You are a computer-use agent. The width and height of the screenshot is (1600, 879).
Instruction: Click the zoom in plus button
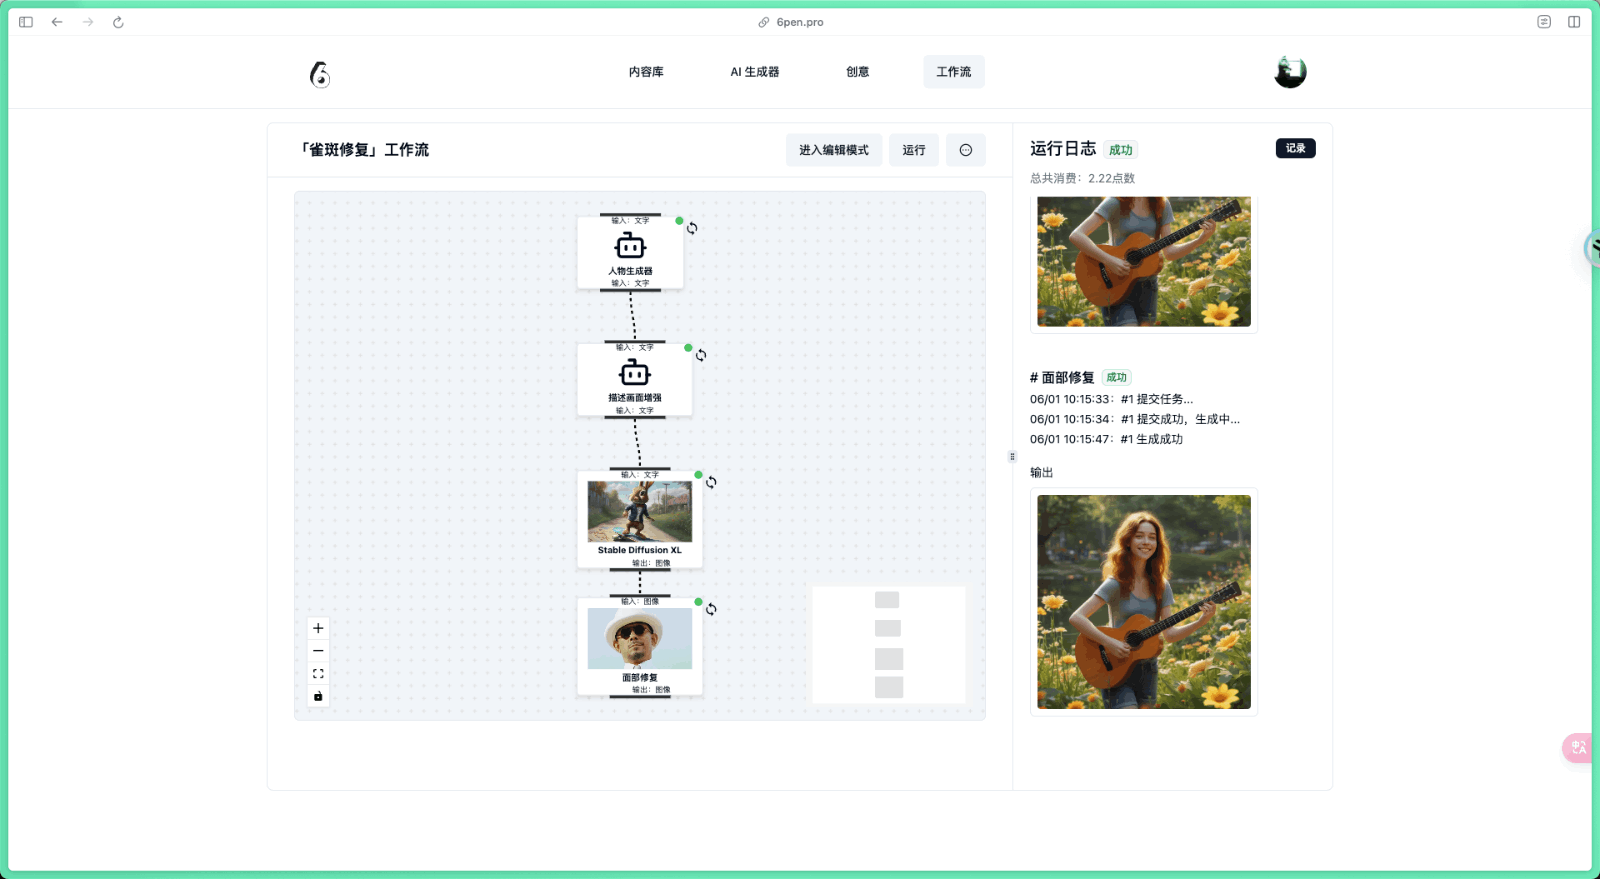point(318,628)
